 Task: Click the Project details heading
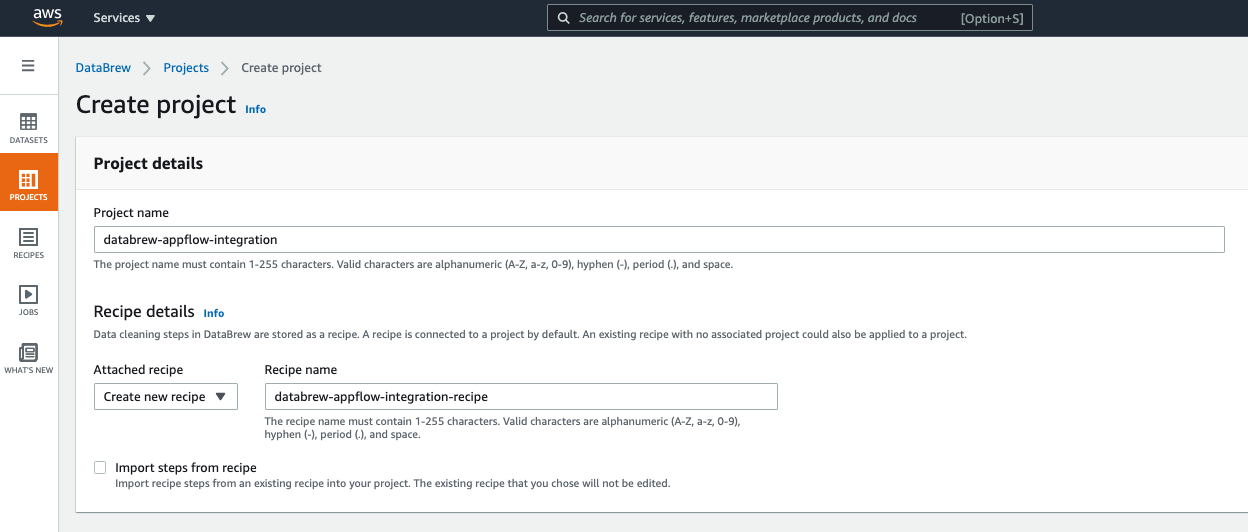click(x=148, y=163)
